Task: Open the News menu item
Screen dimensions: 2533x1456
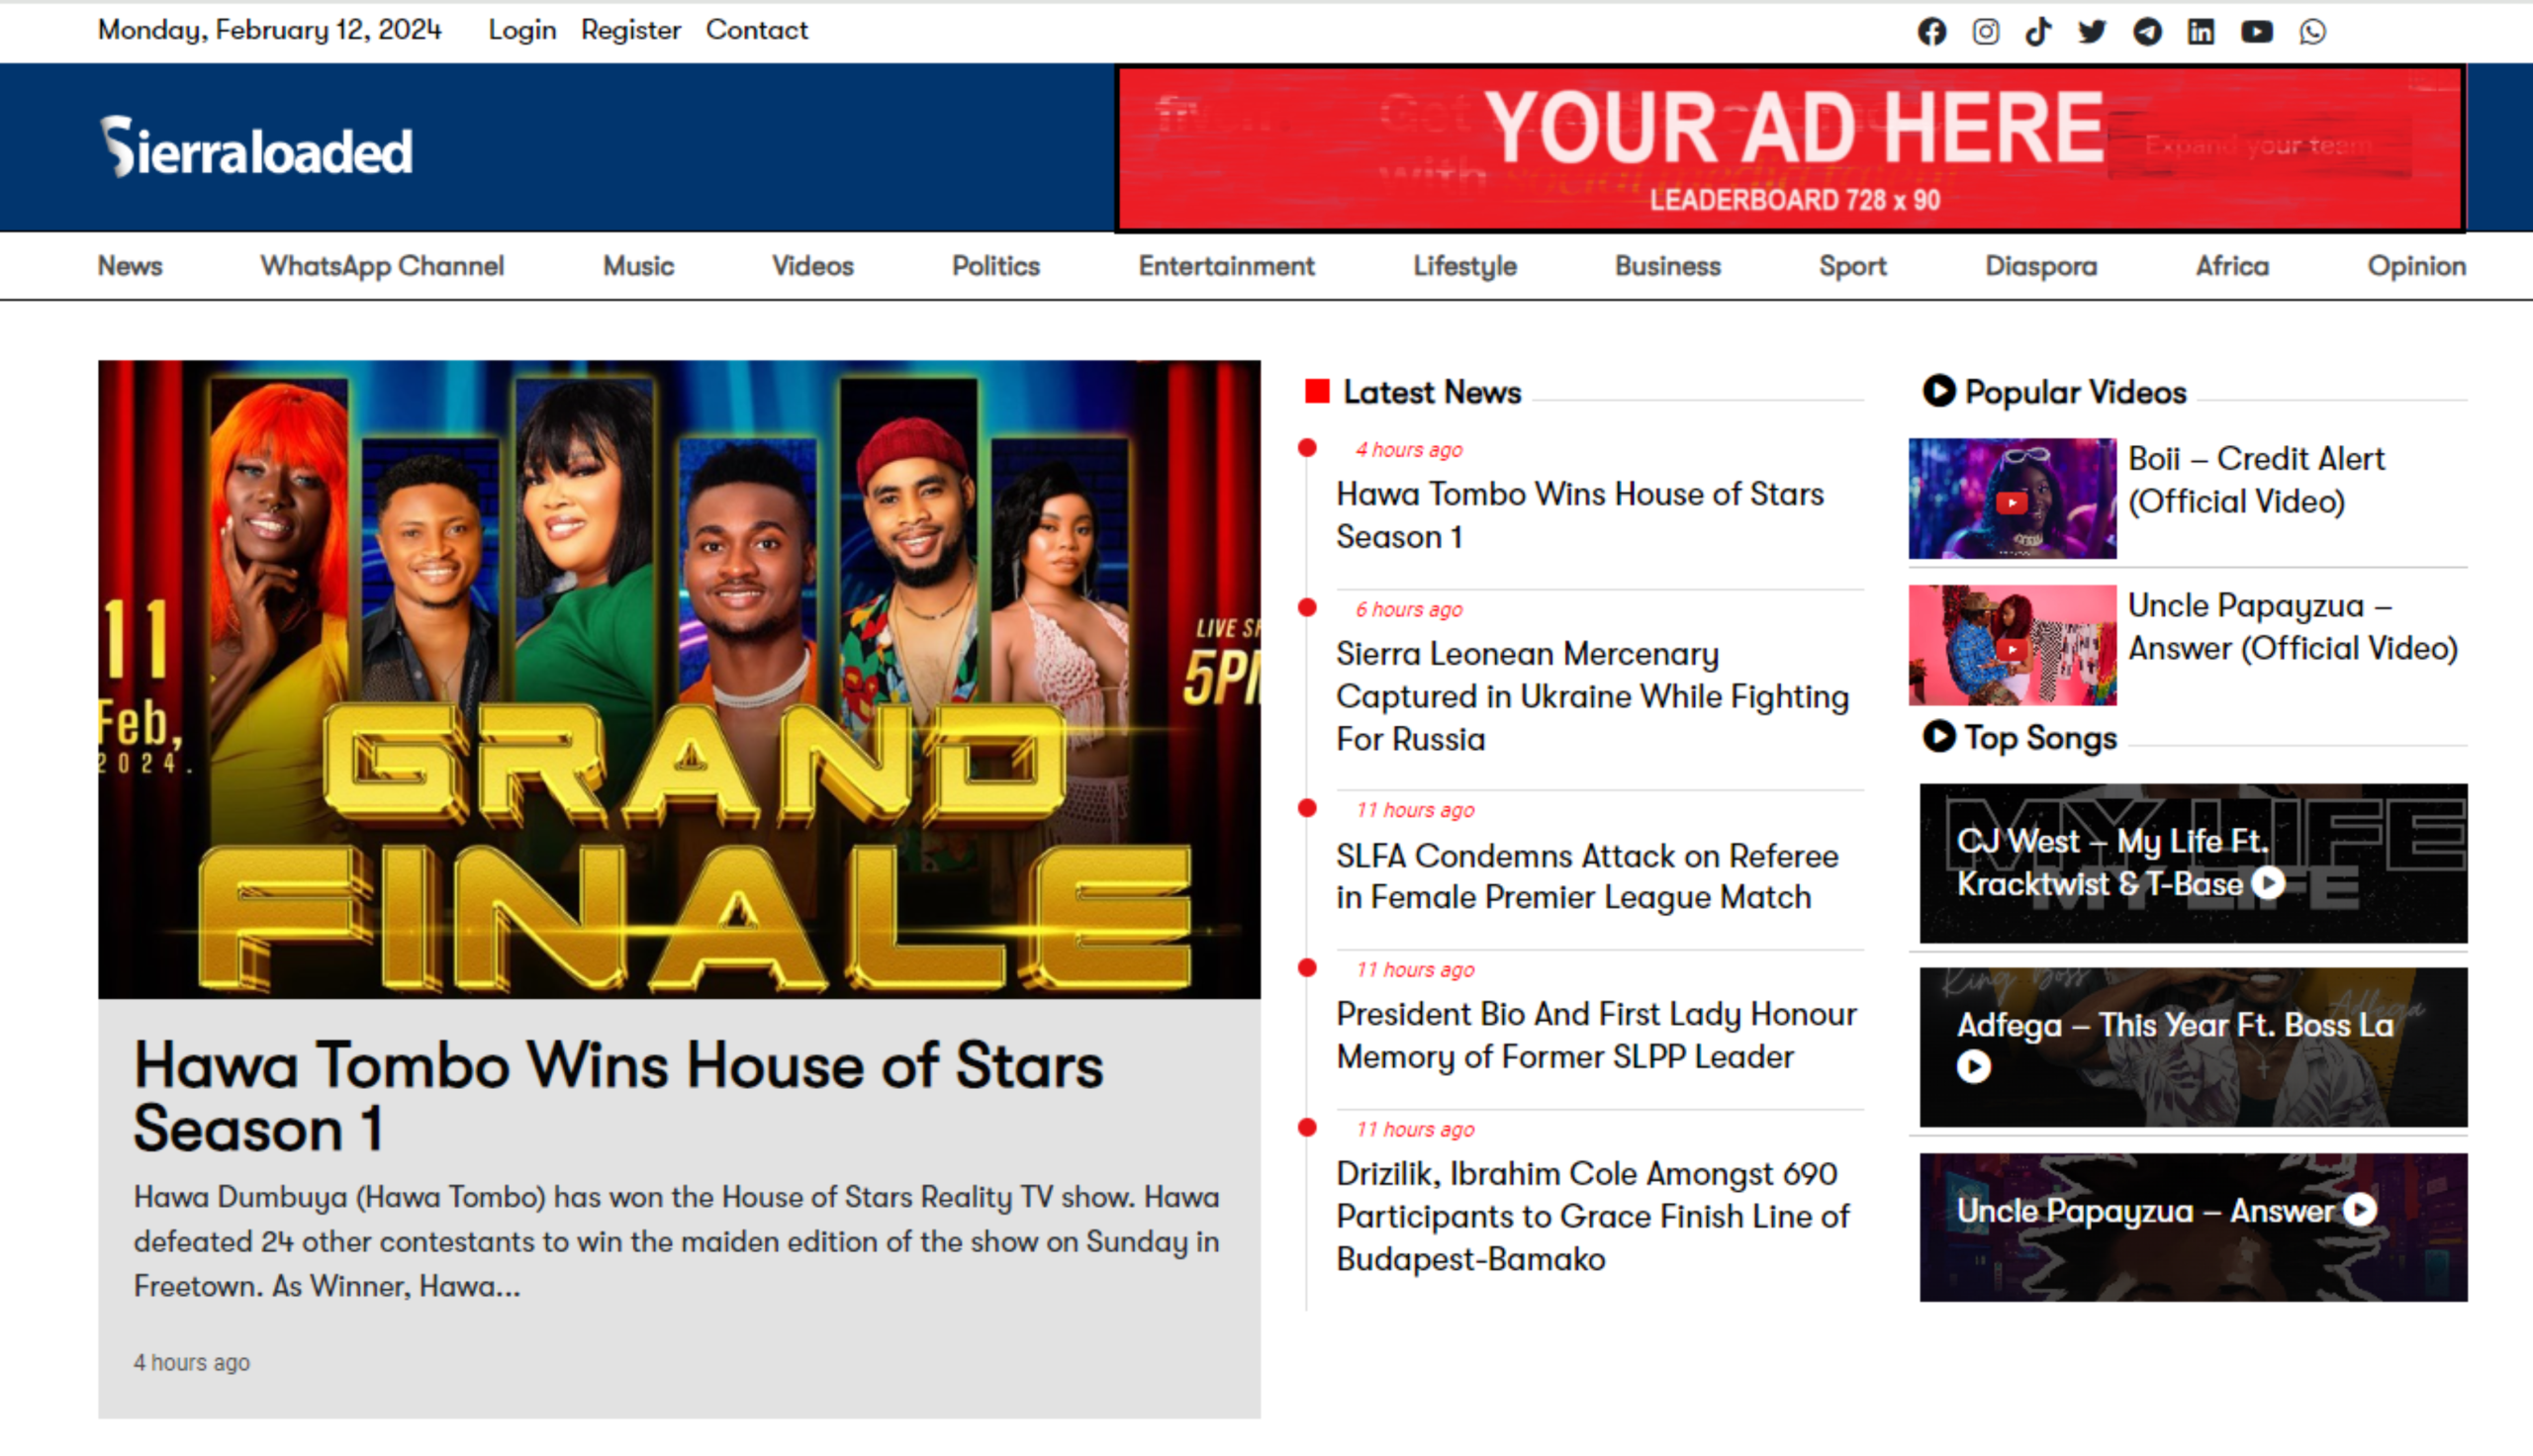Action: pyautogui.click(x=130, y=266)
